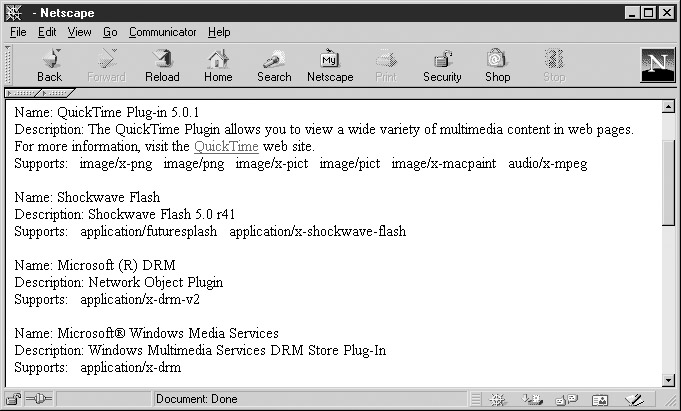This screenshot has height=411, width=681.
Task: Undock the component bar using its grip
Action: (478, 399)
